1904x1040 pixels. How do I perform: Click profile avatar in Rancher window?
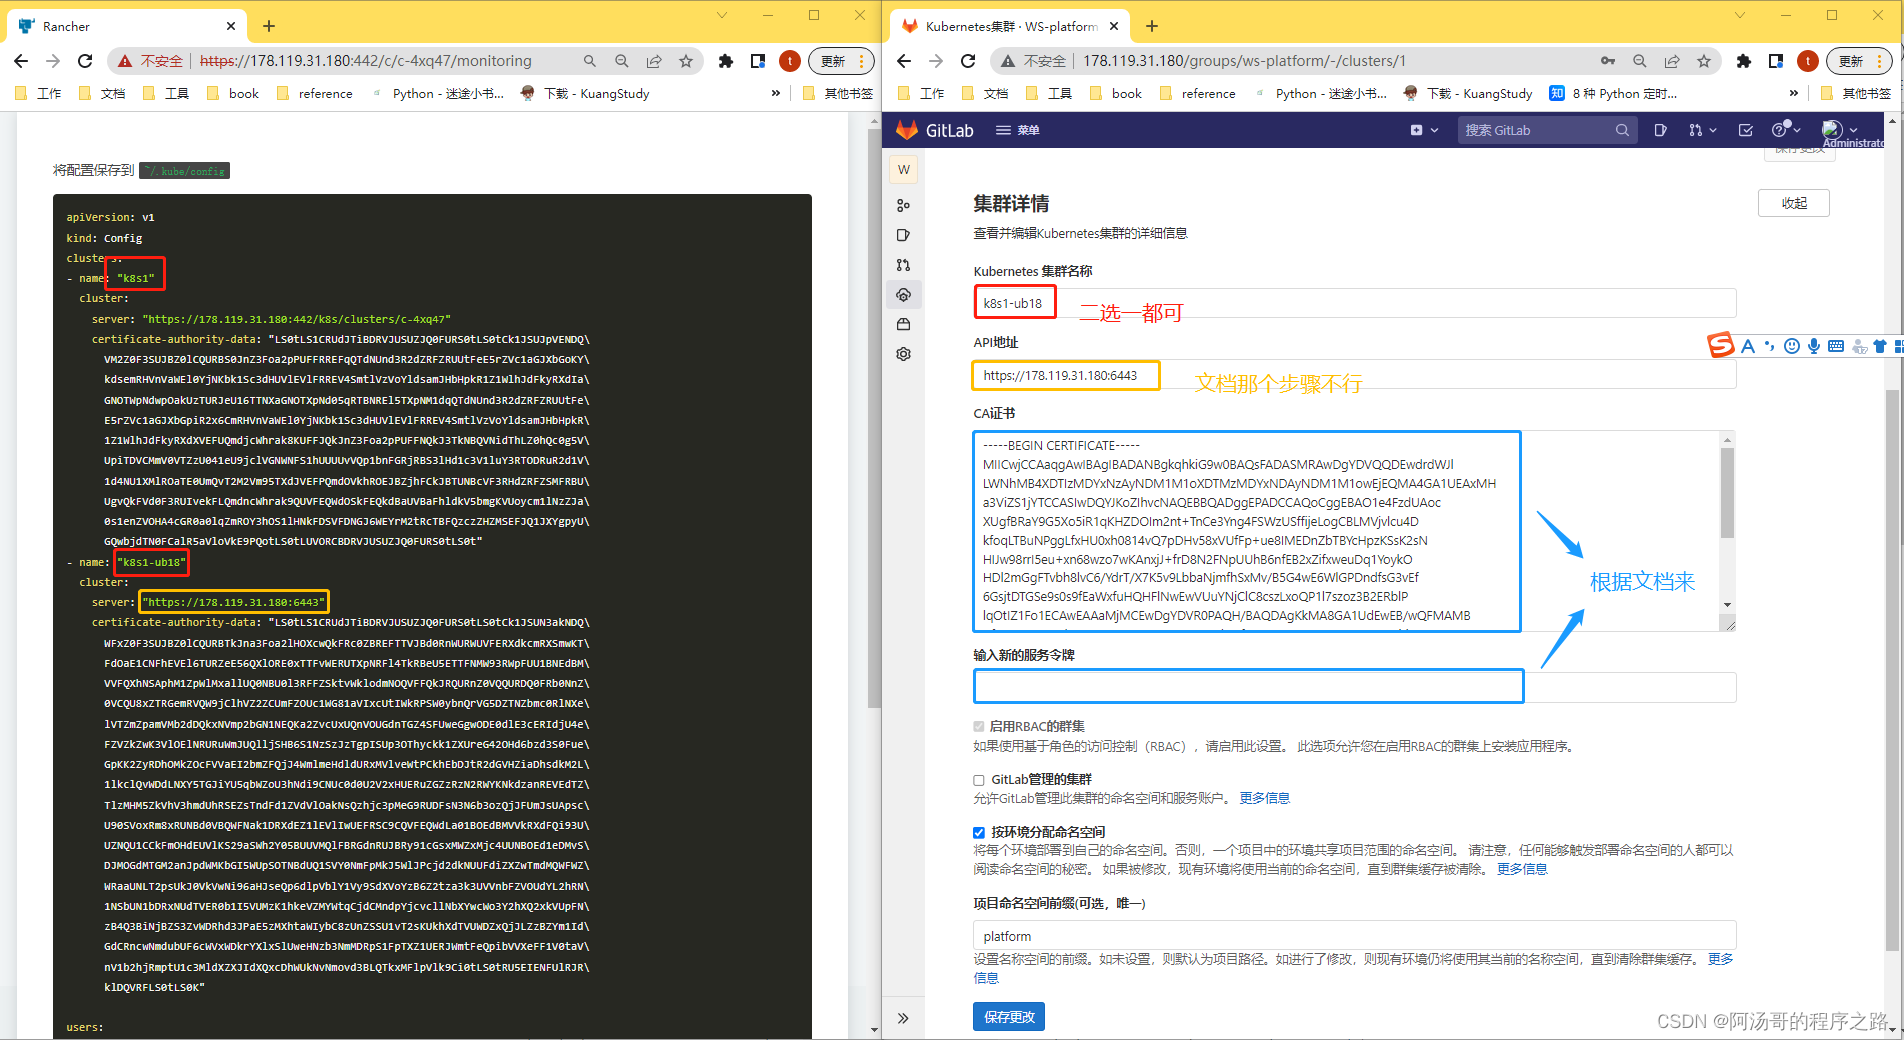pos(790,61)
